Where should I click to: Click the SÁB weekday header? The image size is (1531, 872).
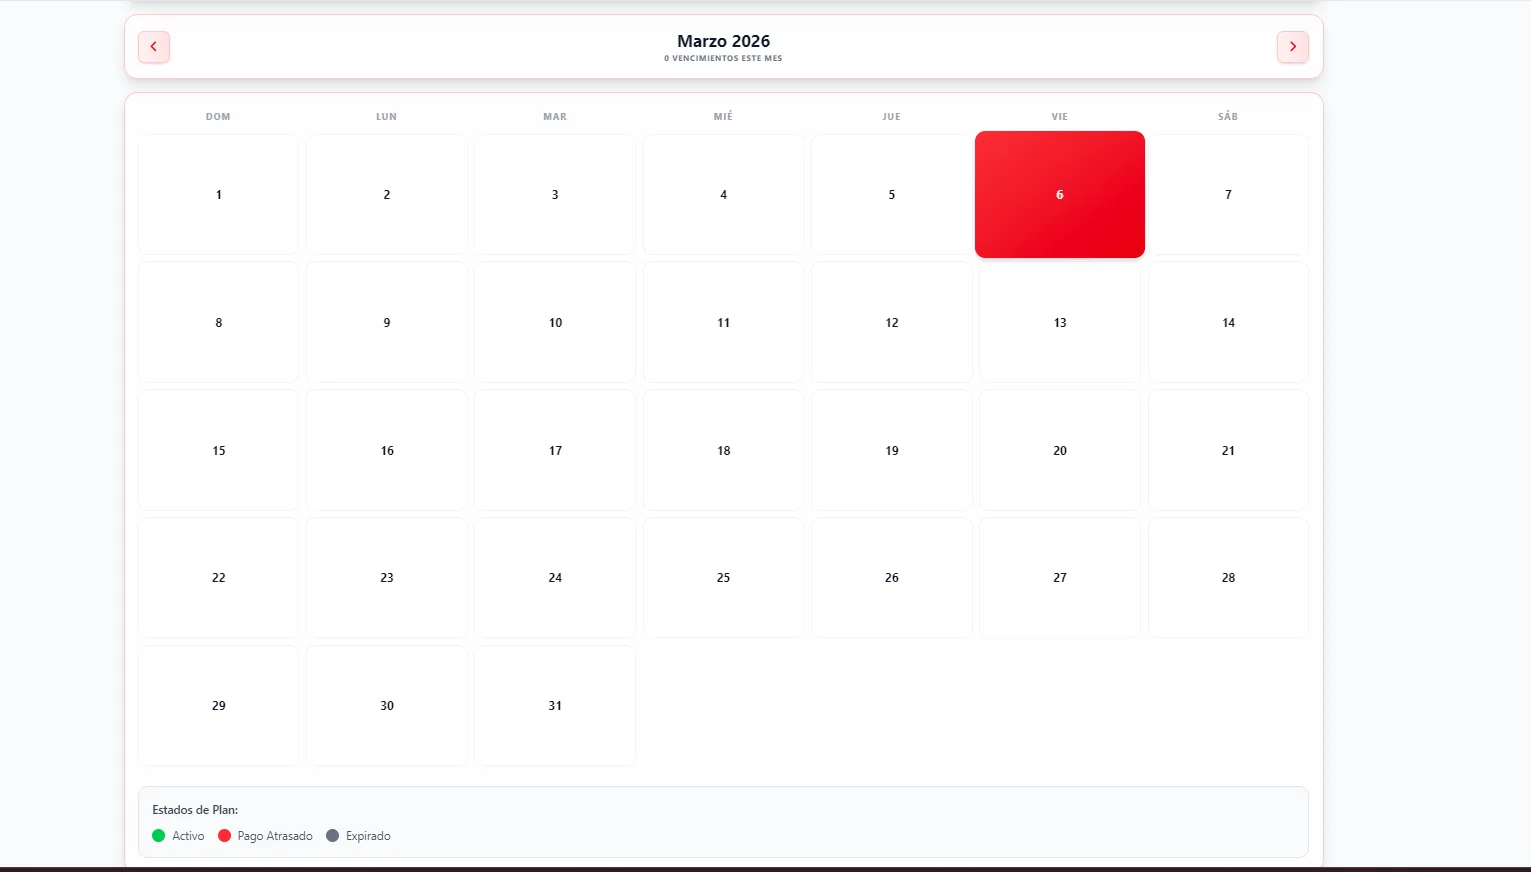point(1228,116)
